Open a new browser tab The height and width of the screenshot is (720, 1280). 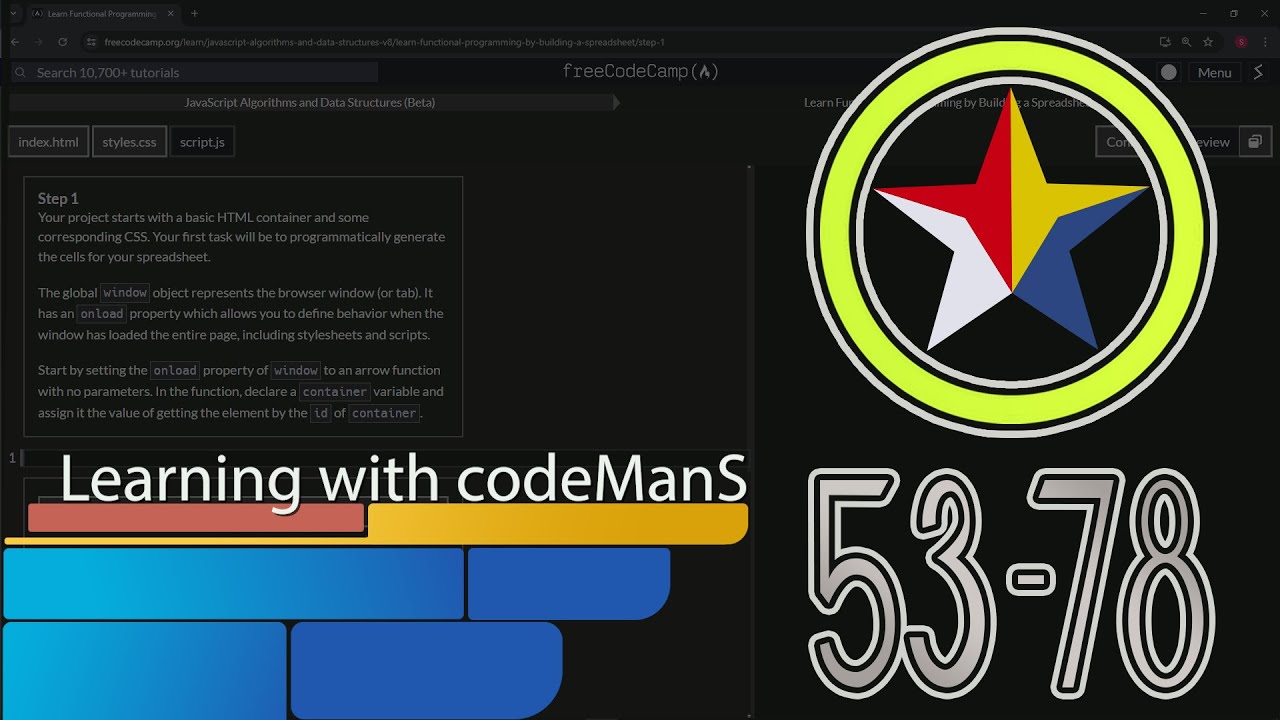click(194, 14)
